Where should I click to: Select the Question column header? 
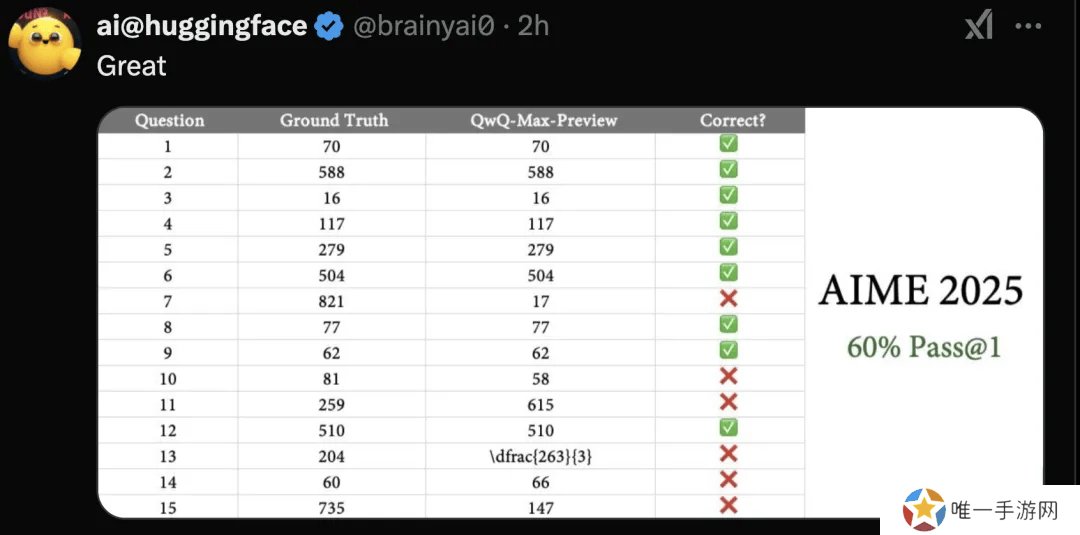coord(169,120)
